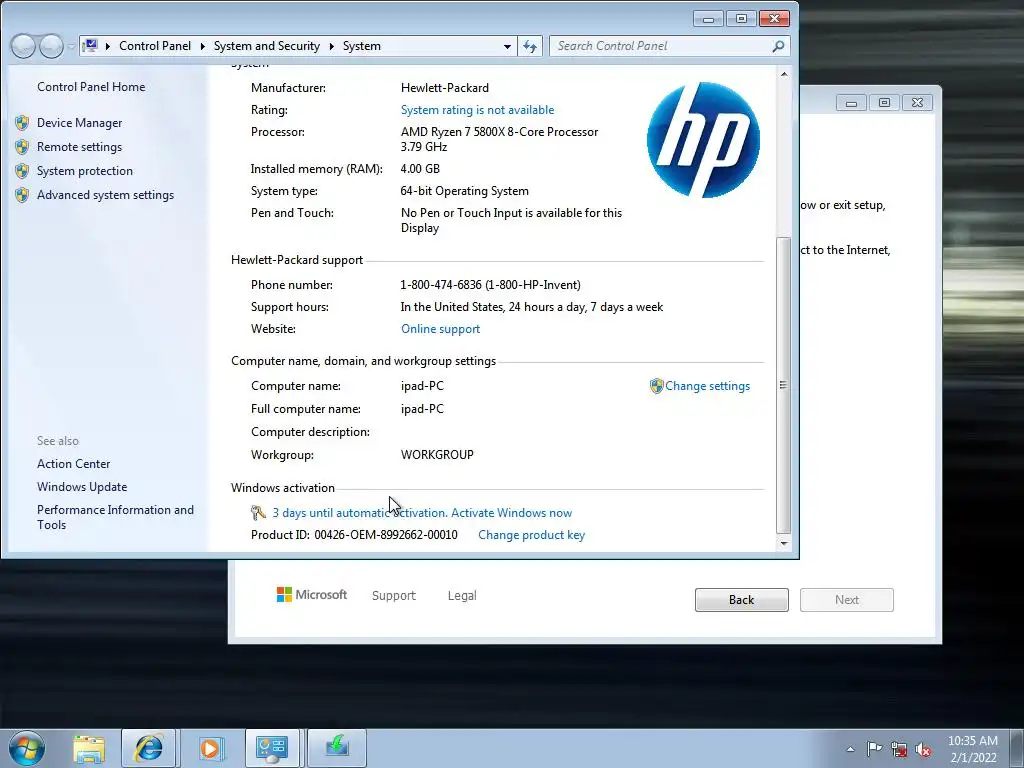The image size is (1024, 768).
Task: Click scrollbar up arrow in System window
Action: (x=784, y=74)
